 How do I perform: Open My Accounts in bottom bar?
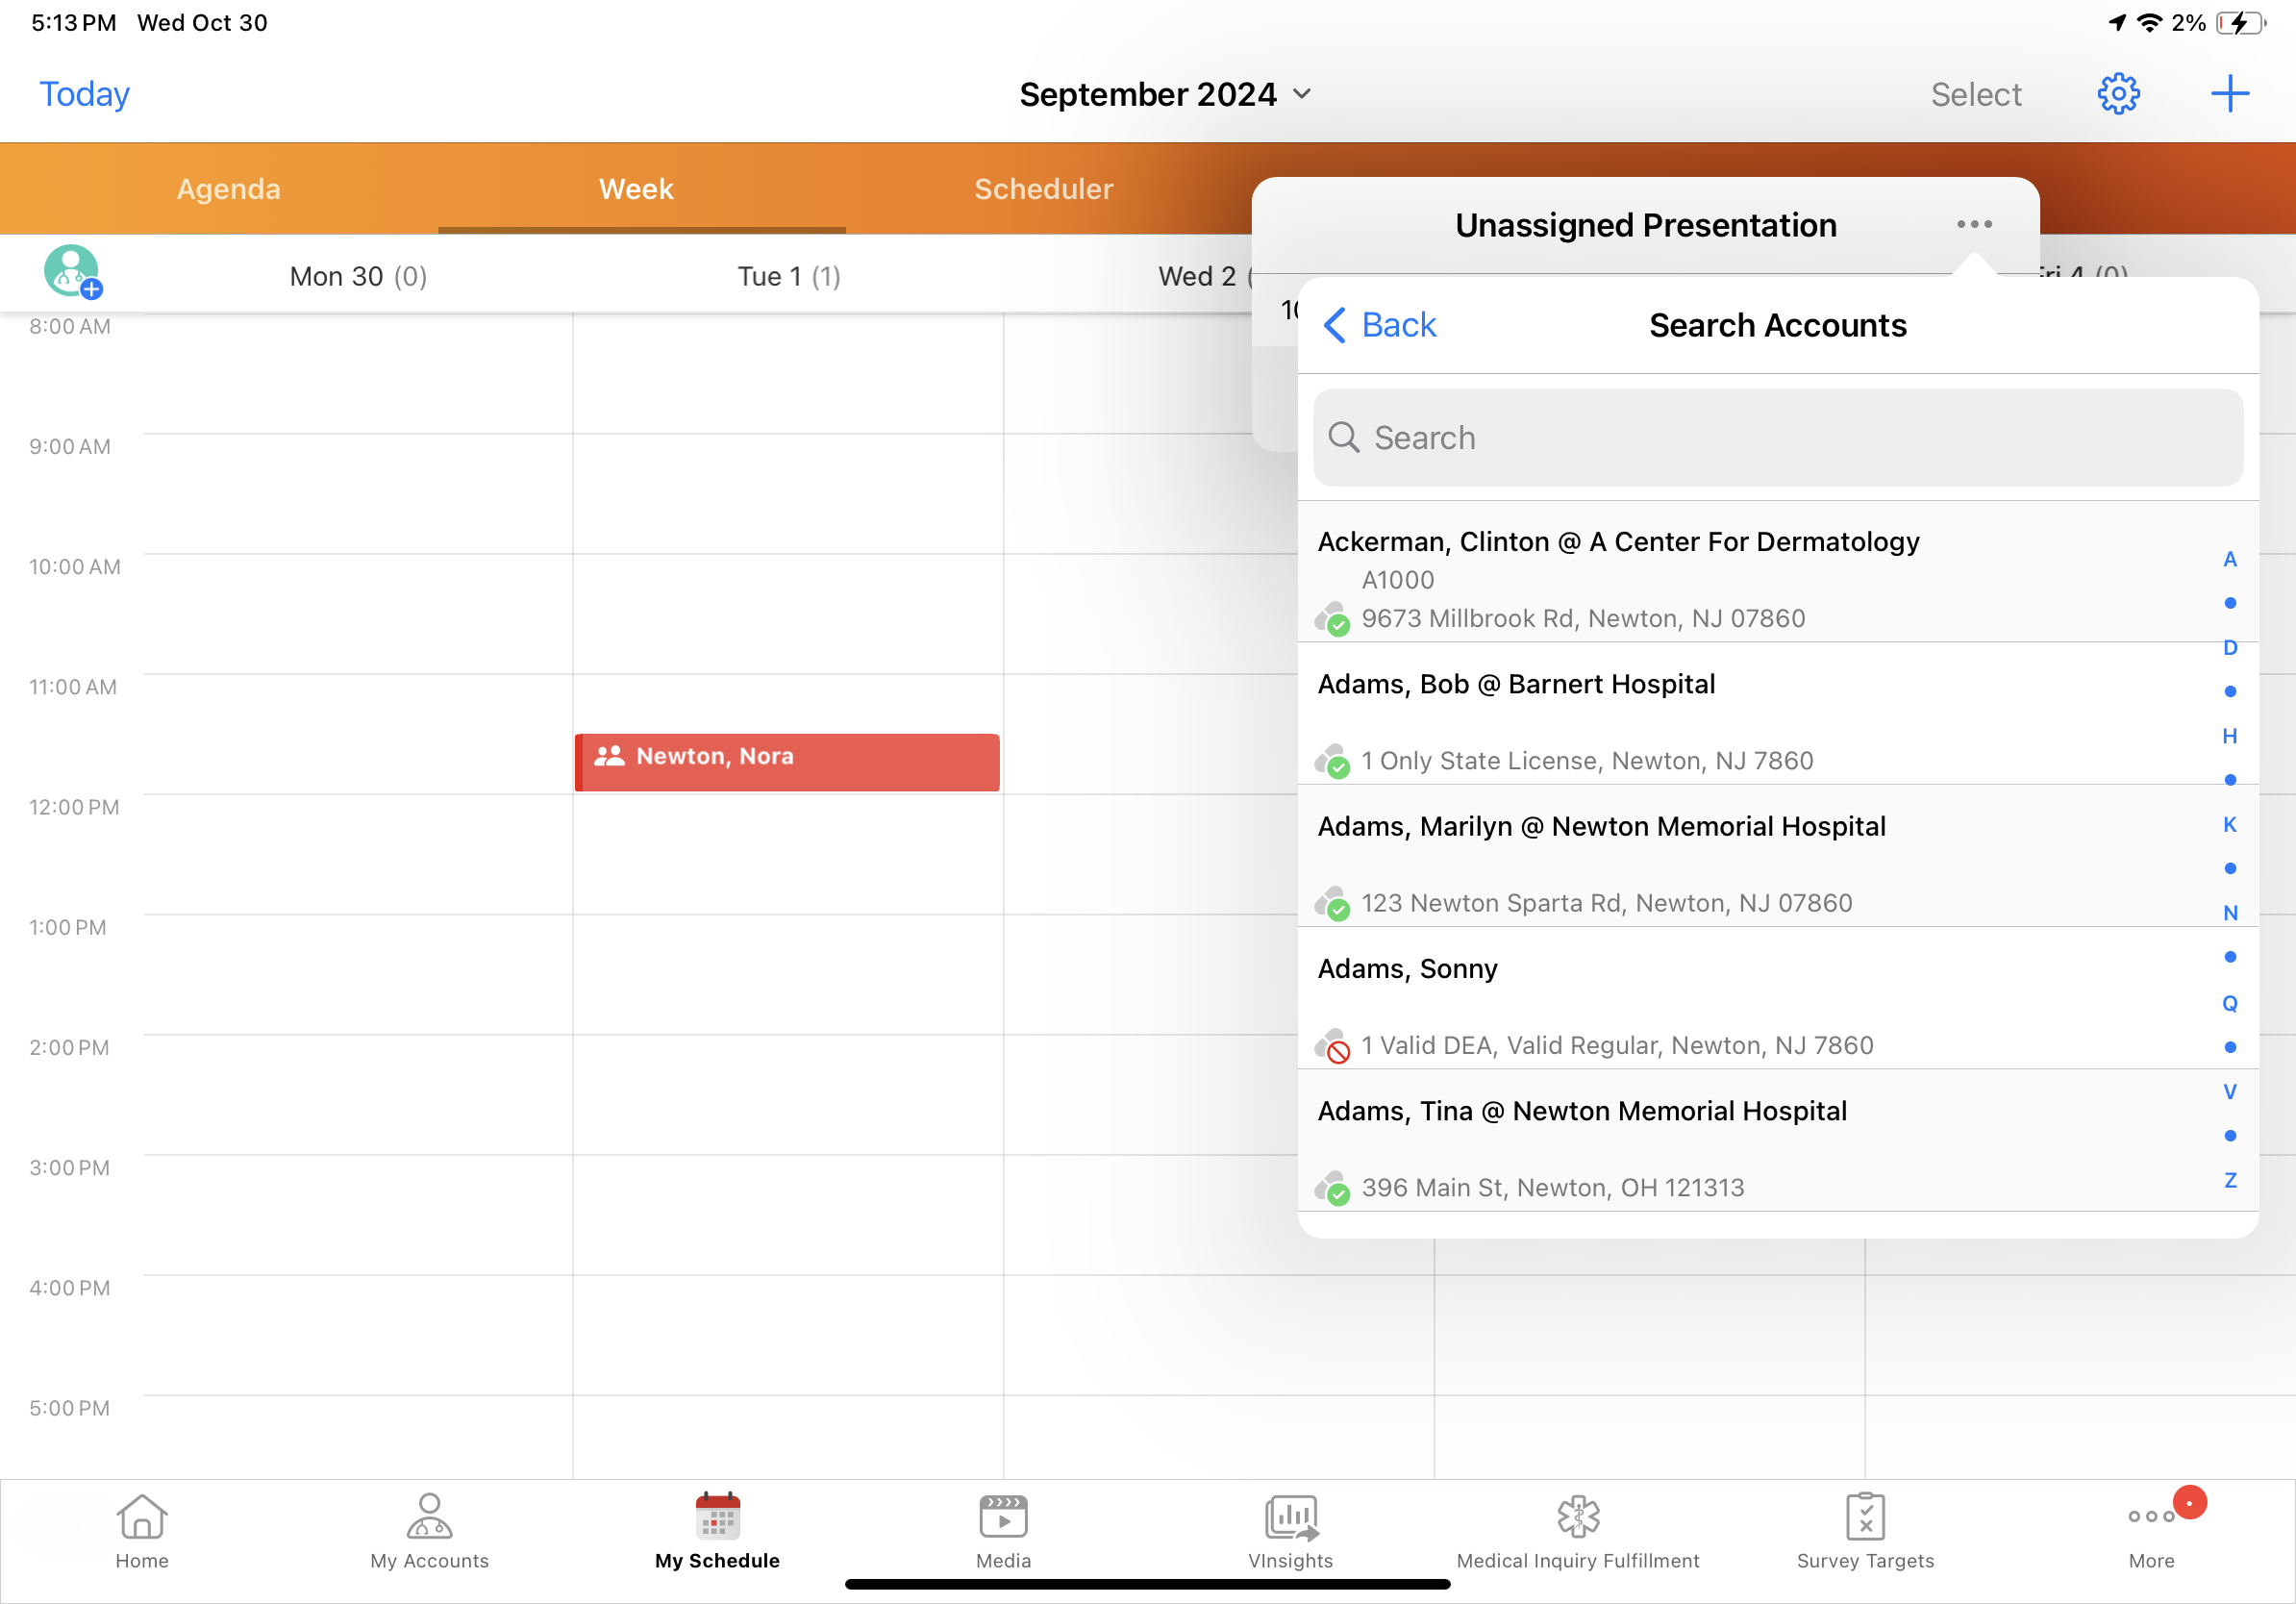pos(429,1530)
